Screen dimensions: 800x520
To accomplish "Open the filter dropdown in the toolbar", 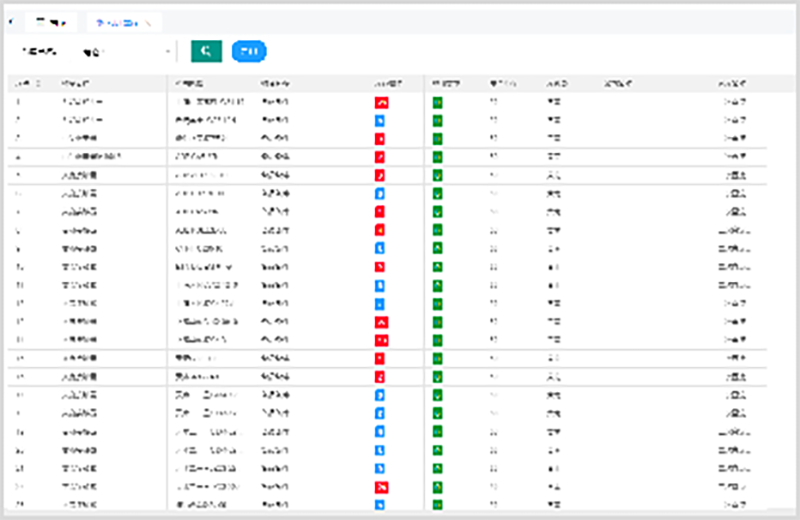I will click(x=124, y=52).
